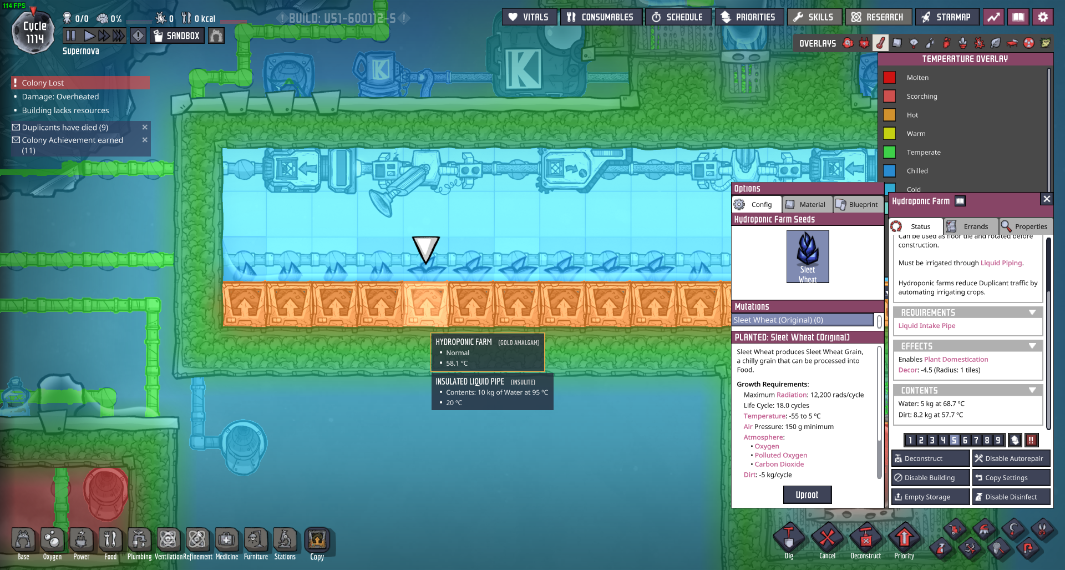The height and width of the screenshot is (570, 1065).
Task: Toggle the Plumbing overlay icon
Action: [930, 43]
